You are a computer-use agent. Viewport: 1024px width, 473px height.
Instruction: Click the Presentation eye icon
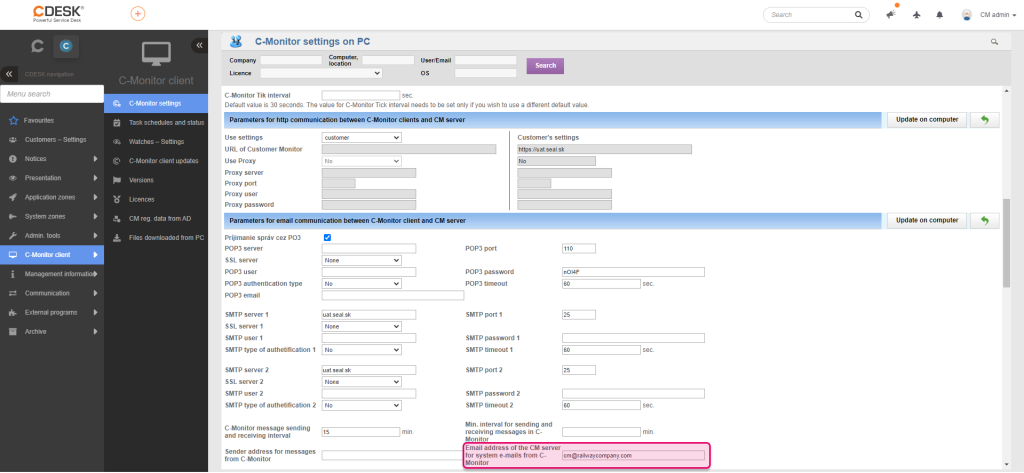point(13,178)
